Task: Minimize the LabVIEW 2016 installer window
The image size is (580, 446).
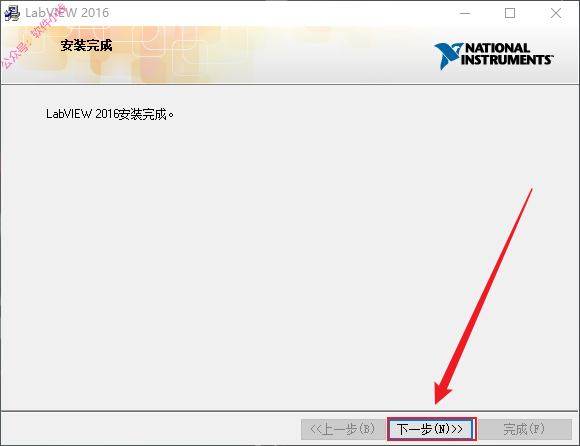Action: (465, 13)
